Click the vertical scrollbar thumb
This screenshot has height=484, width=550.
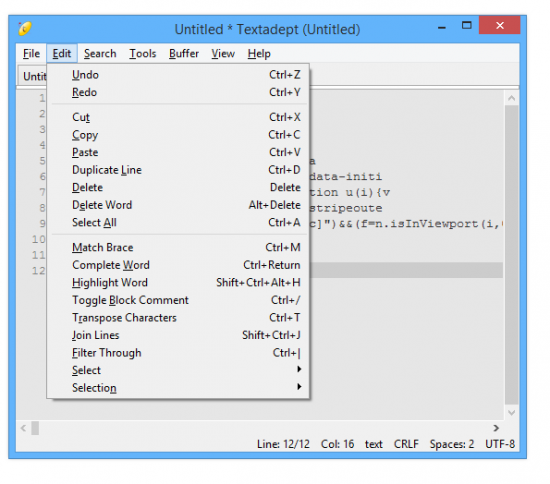511,255
